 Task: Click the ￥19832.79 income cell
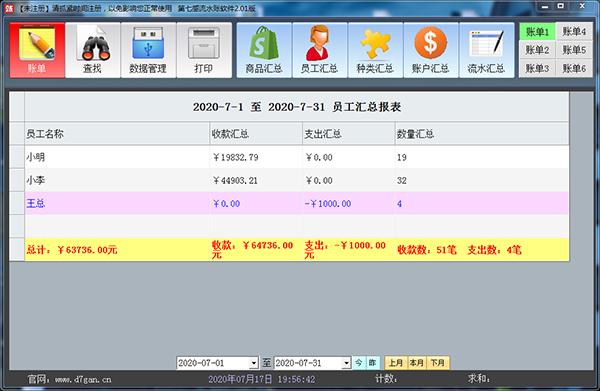[256, 157]
